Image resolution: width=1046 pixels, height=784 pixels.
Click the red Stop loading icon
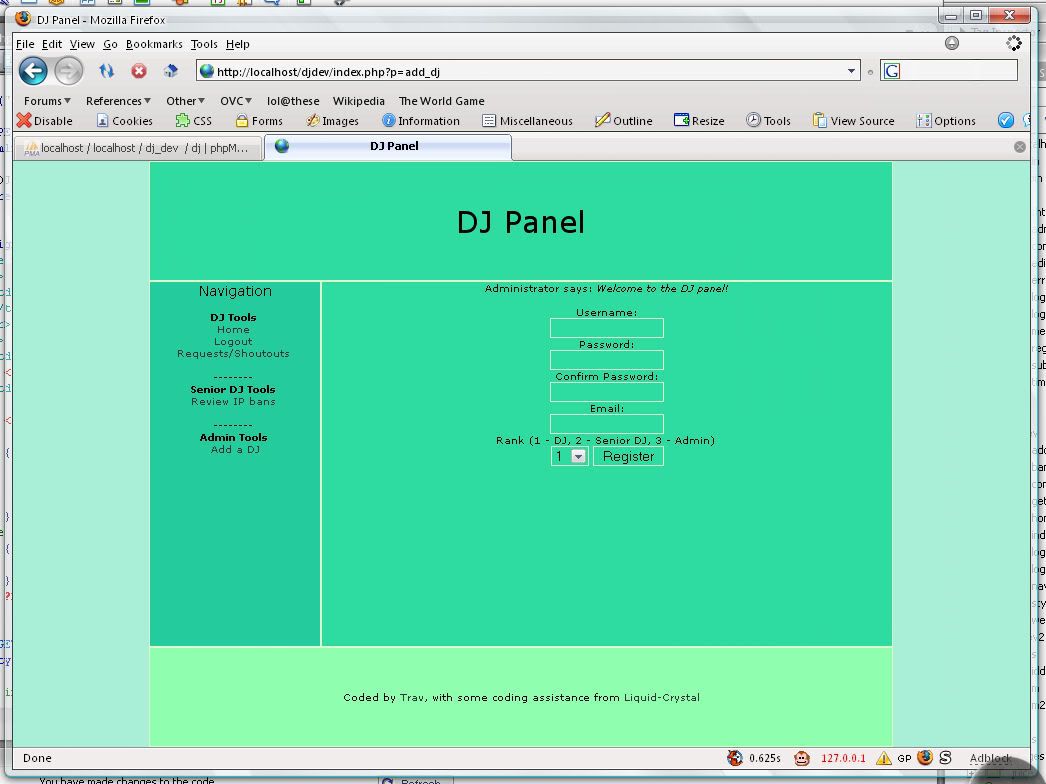[x=139, y=71]
